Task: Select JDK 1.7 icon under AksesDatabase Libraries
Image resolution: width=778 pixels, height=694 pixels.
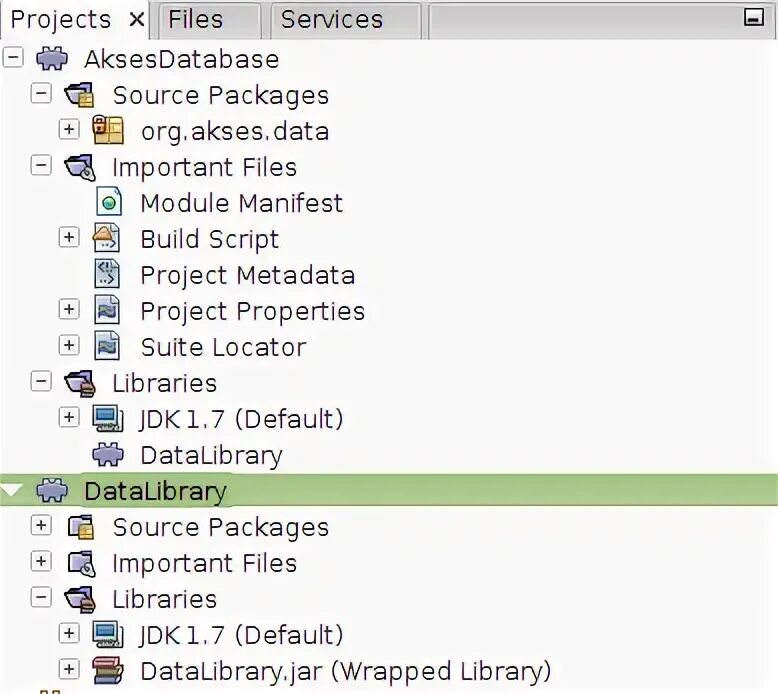Action: [108, 418]
